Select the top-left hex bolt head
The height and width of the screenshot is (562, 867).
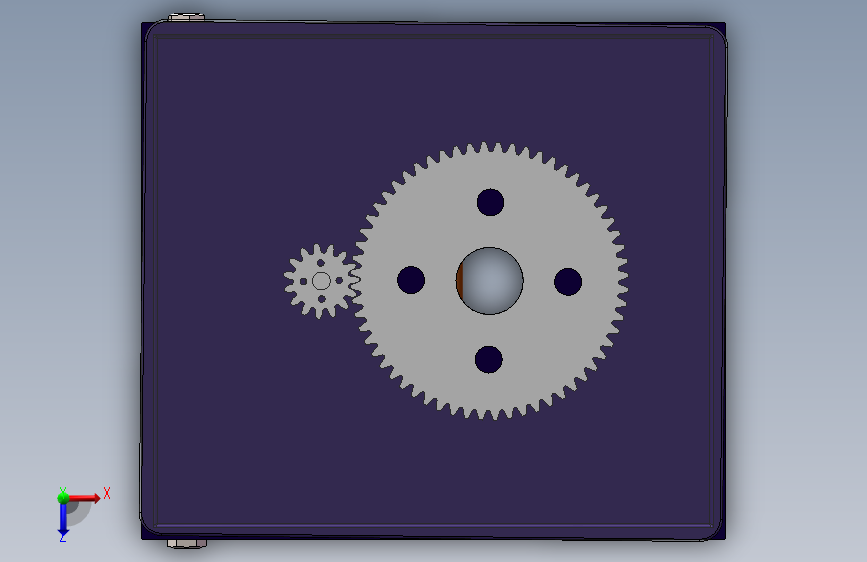pyautogui.click(x=186, y=18)
